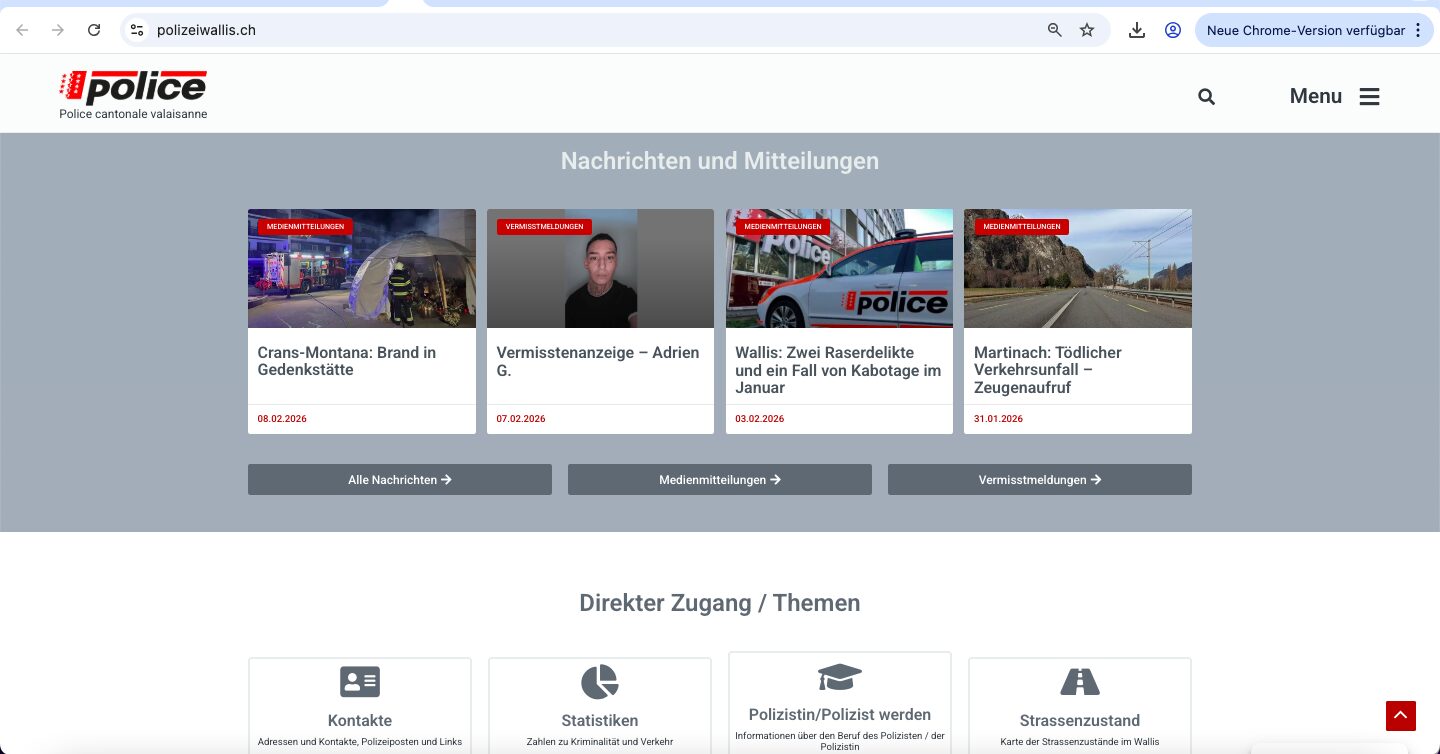Open Martinach: Tödlicher Verkehrsunfall headline
The width and height of the screenshot is (1440, 754).
coord(1047,369)
